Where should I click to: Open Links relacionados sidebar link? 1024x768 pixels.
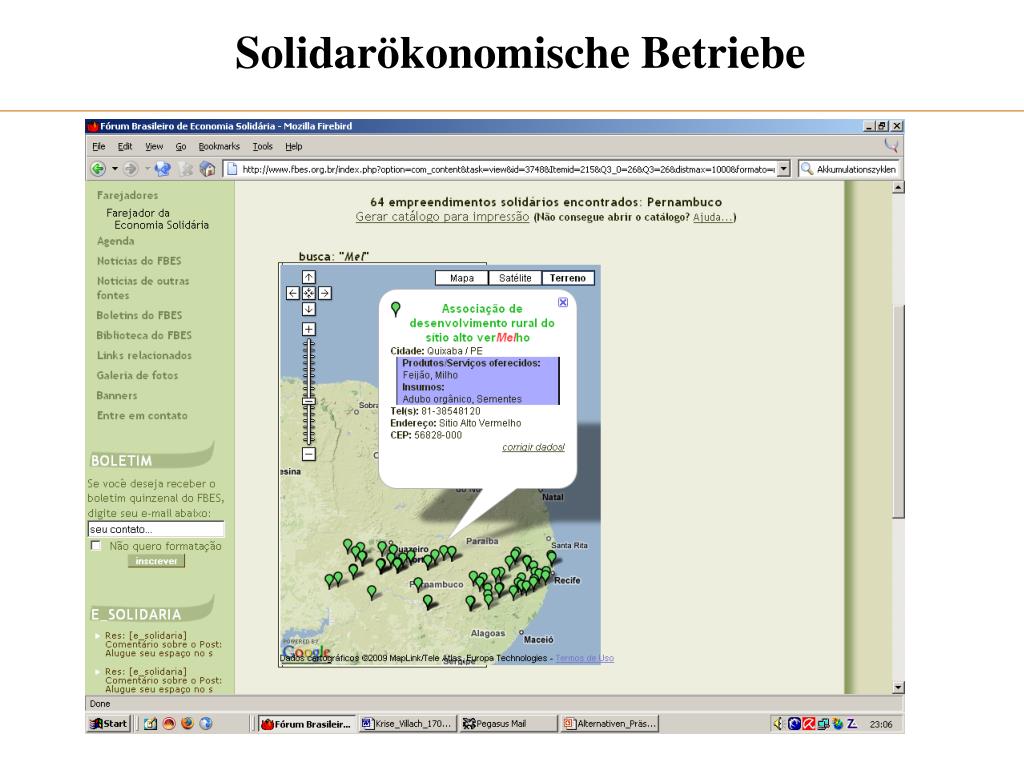pos(144,355)
